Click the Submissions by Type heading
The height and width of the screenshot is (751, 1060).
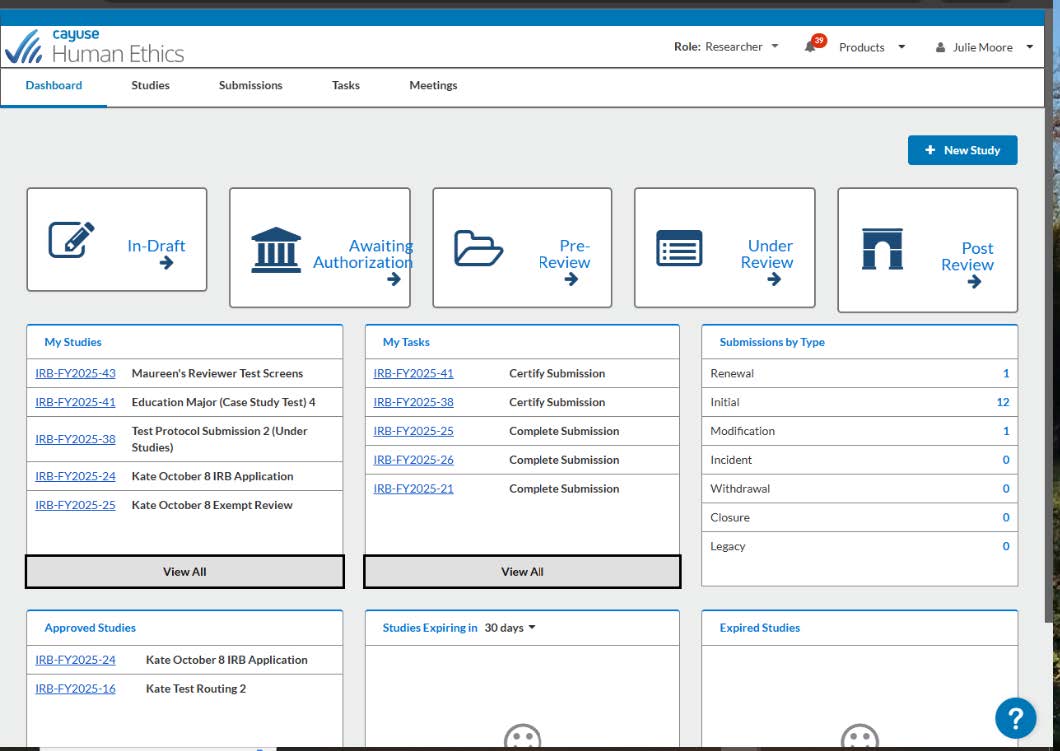pos(772,342)
